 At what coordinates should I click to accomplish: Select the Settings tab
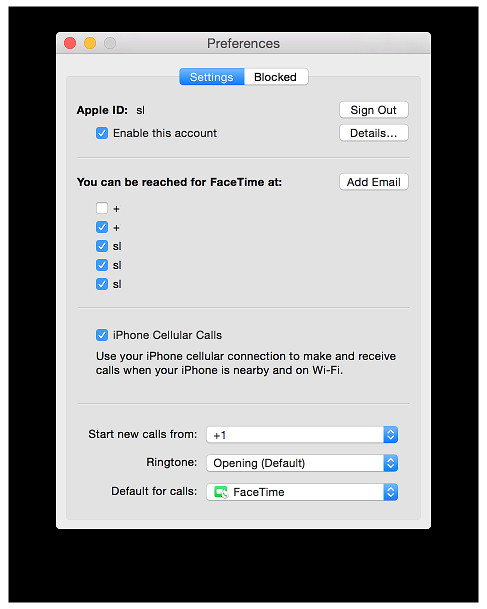[x=212, y=77]
